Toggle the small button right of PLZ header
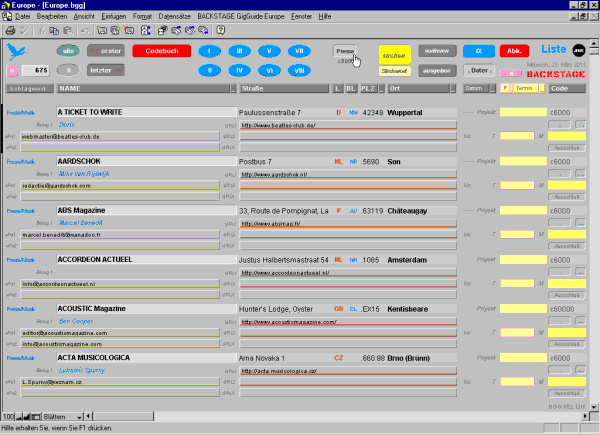Viewport: 600px width, 435px height. point(382,89)
